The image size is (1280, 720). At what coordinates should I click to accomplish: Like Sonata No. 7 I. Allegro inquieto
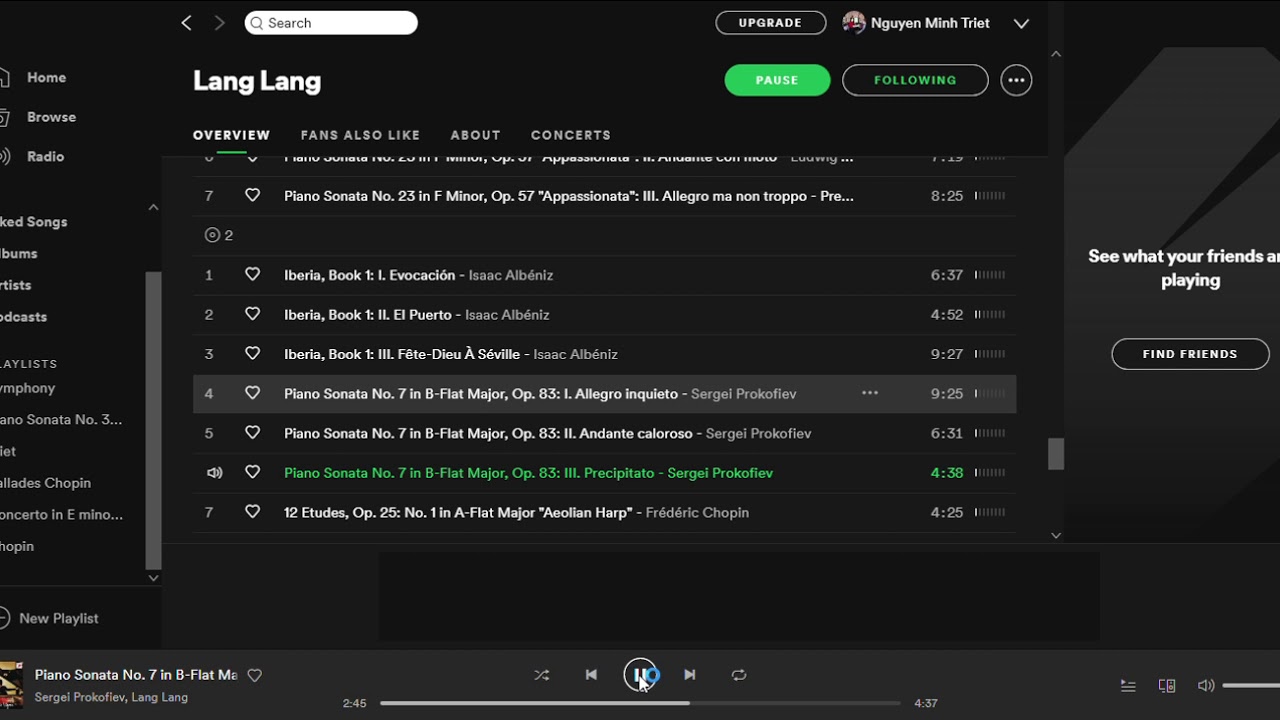click(x=252, y=393)
